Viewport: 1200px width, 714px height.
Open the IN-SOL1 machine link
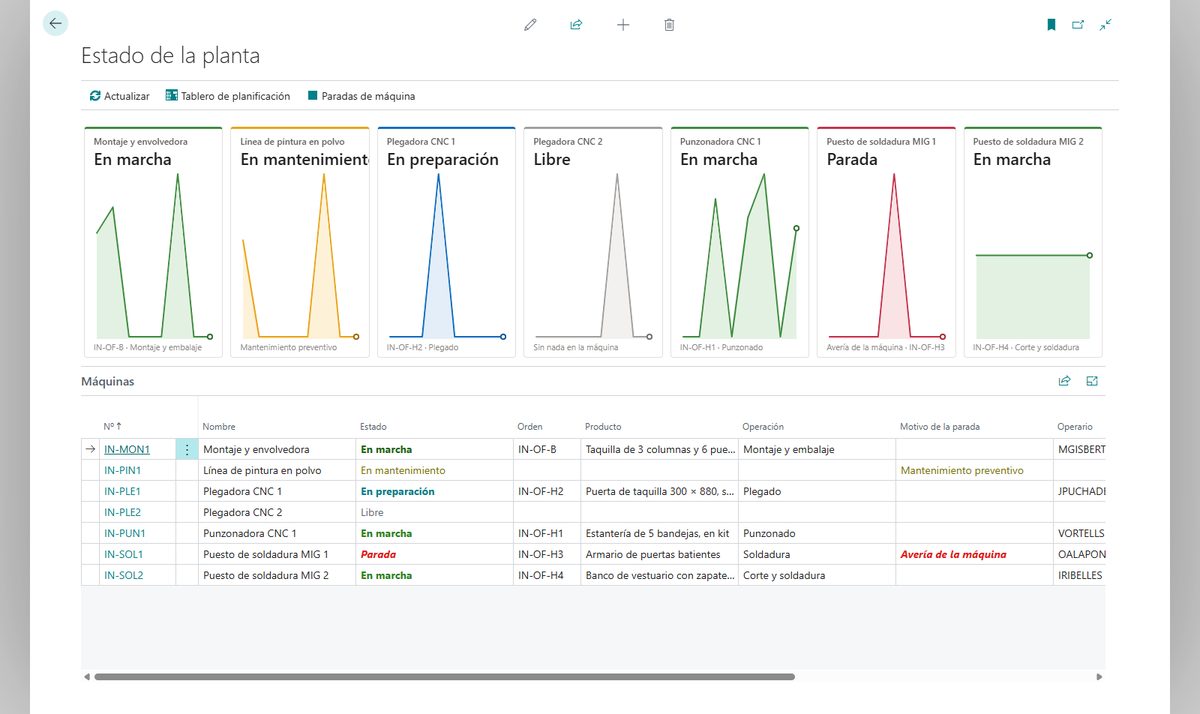(124, 555)
